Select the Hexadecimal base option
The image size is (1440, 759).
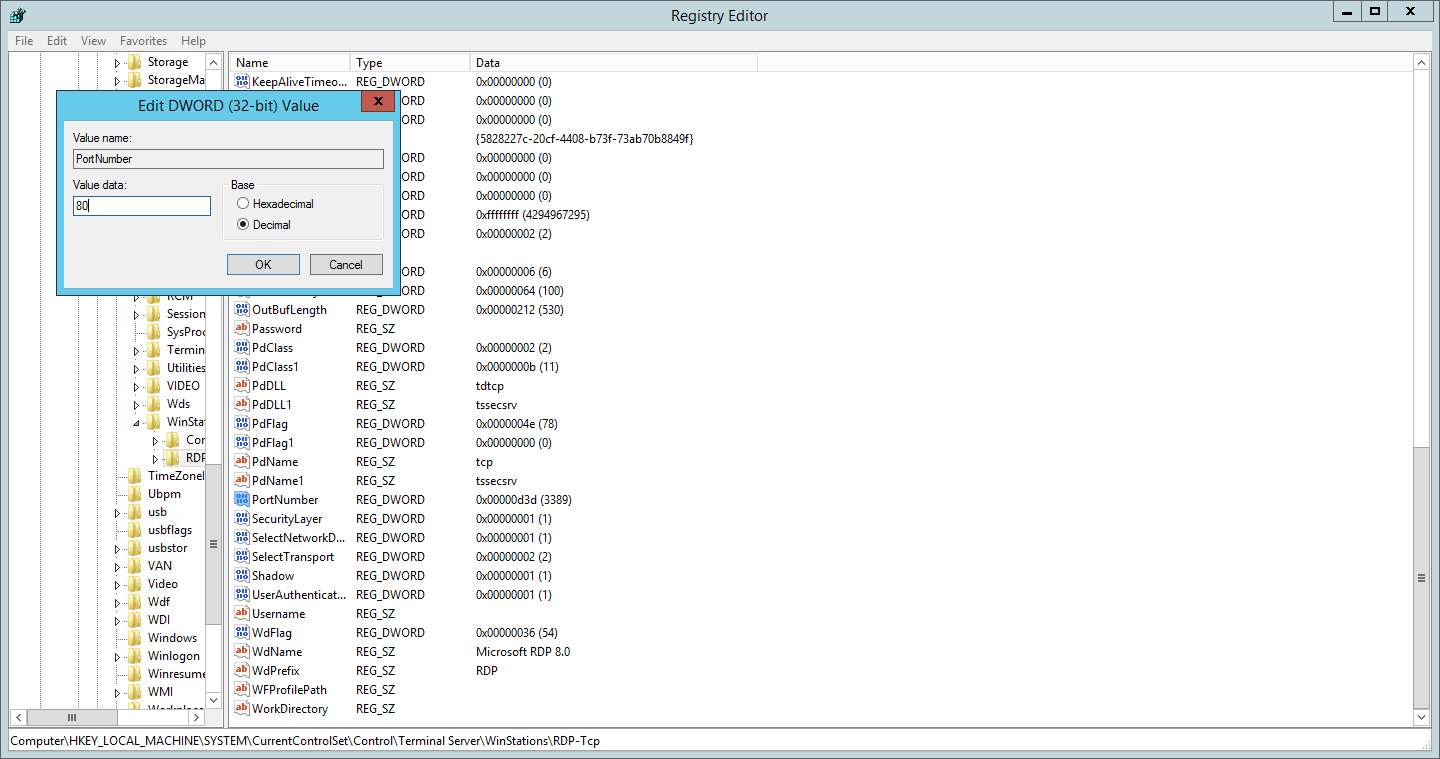(243, 204)
